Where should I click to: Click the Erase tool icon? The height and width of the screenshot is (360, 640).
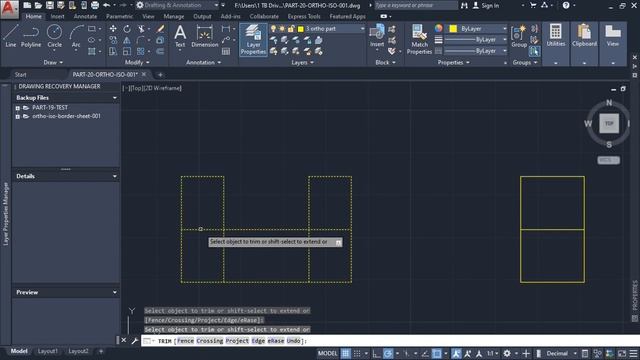tap(160, 29)
